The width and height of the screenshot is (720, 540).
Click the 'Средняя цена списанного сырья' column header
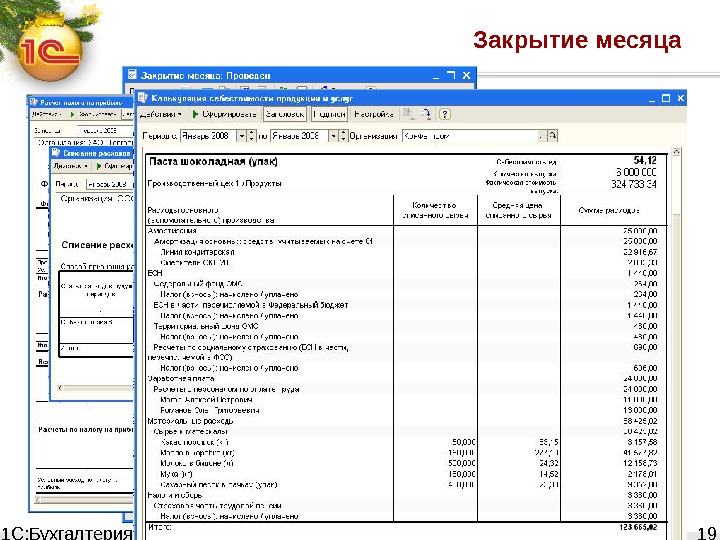(518, 210)
